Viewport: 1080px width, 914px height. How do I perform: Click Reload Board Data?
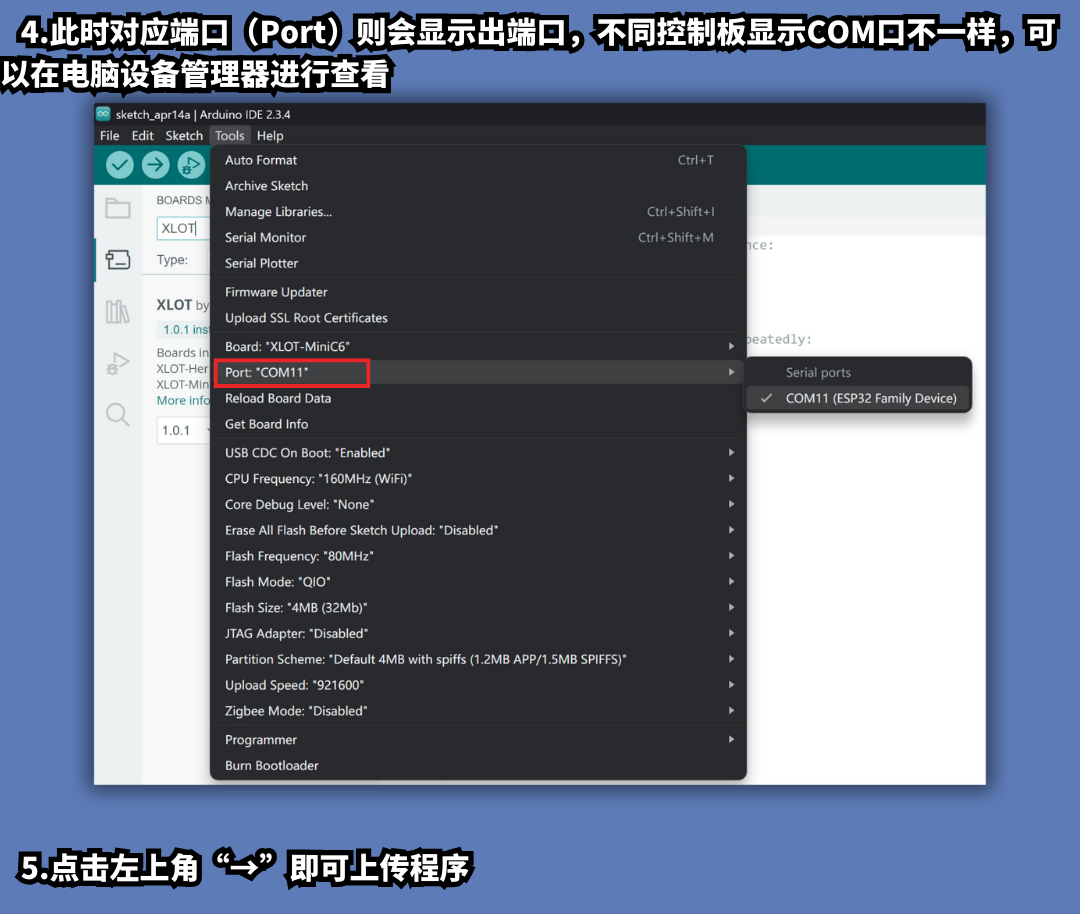pos(478,398)
